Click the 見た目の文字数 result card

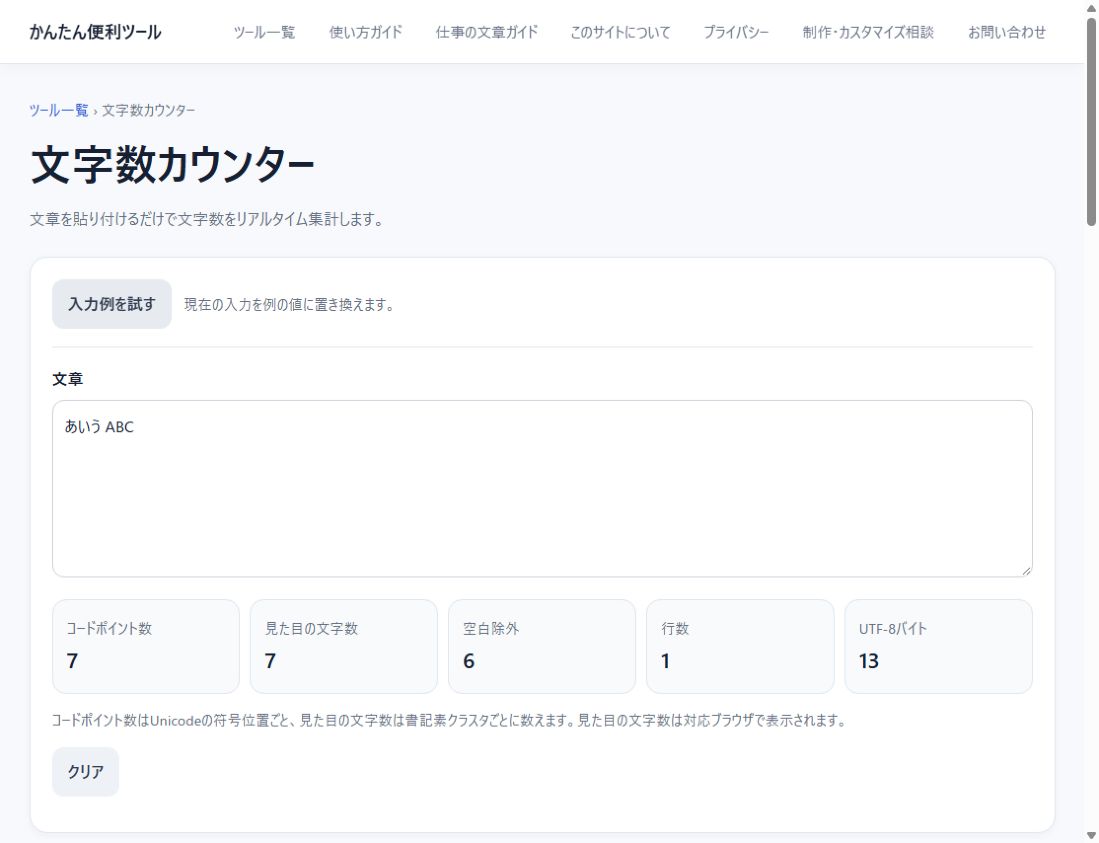(344, 646)
